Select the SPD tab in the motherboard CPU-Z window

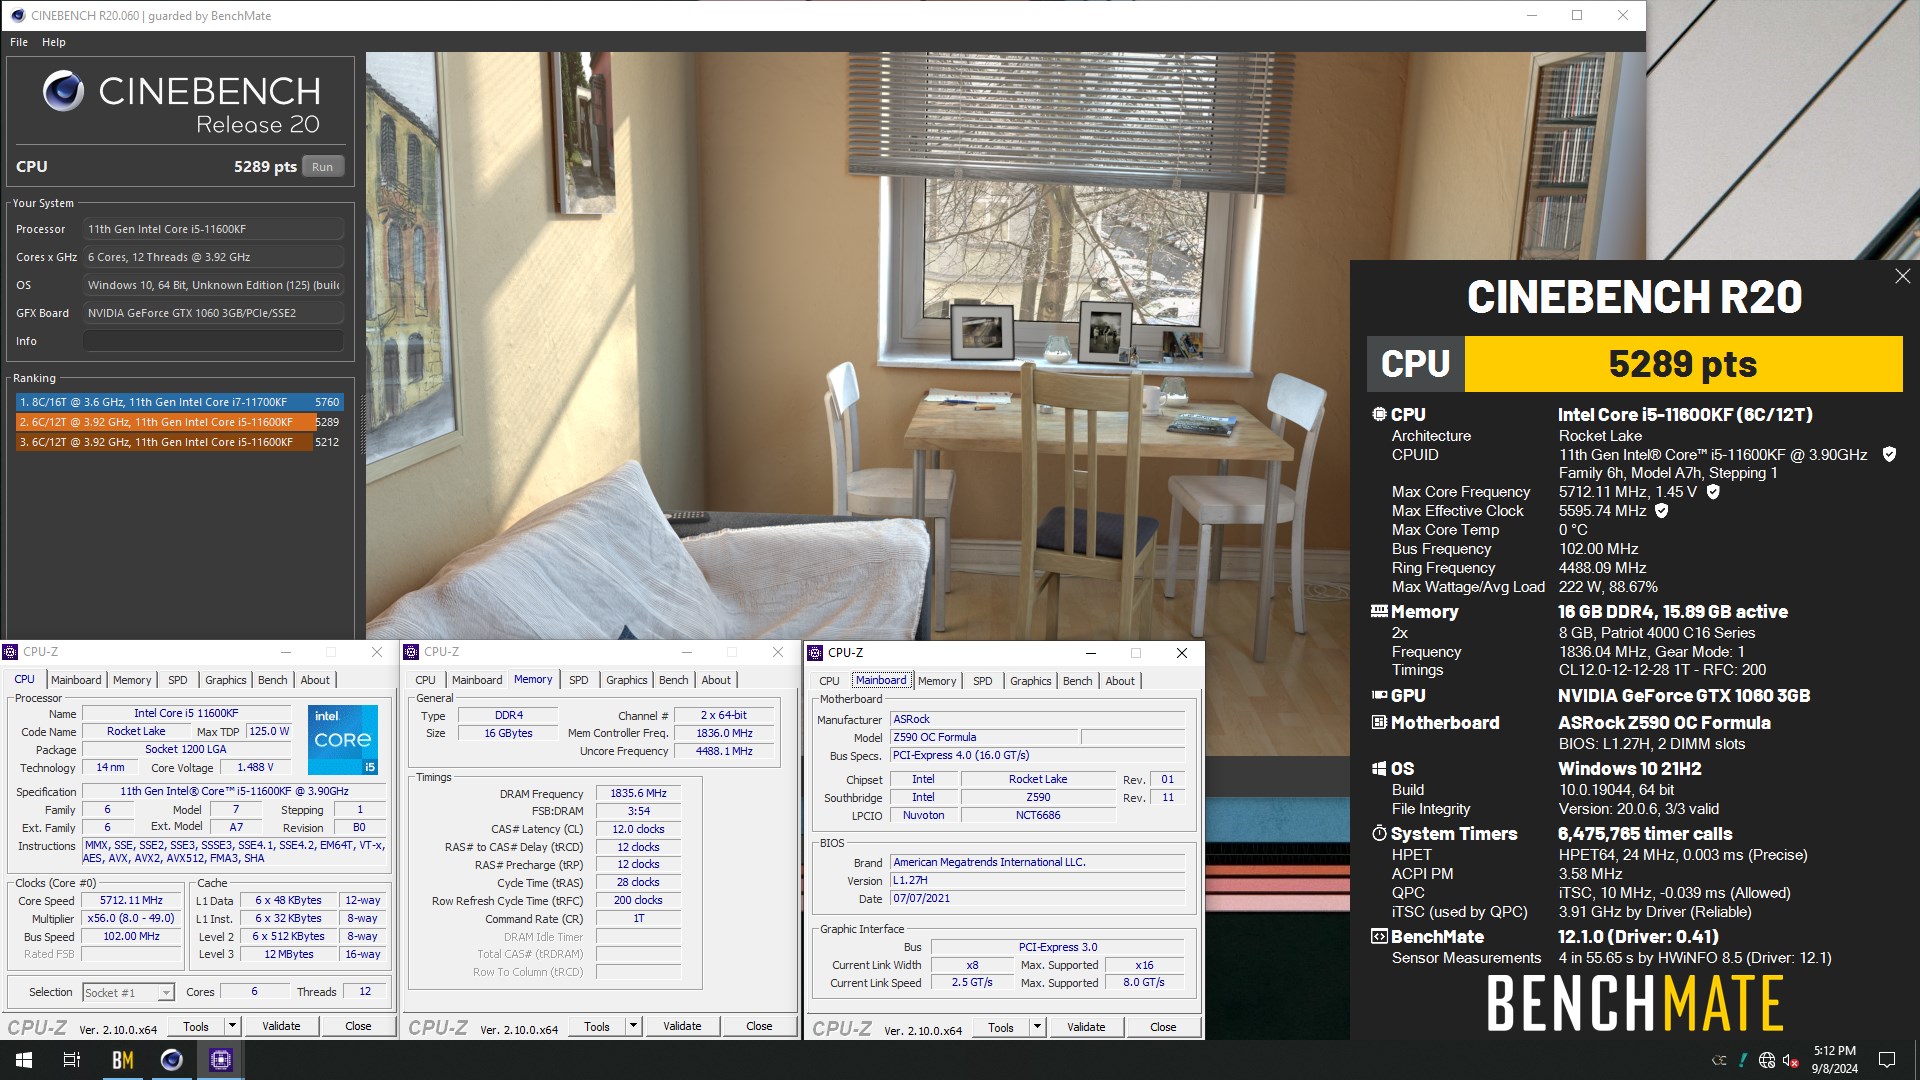coord(983,681)
